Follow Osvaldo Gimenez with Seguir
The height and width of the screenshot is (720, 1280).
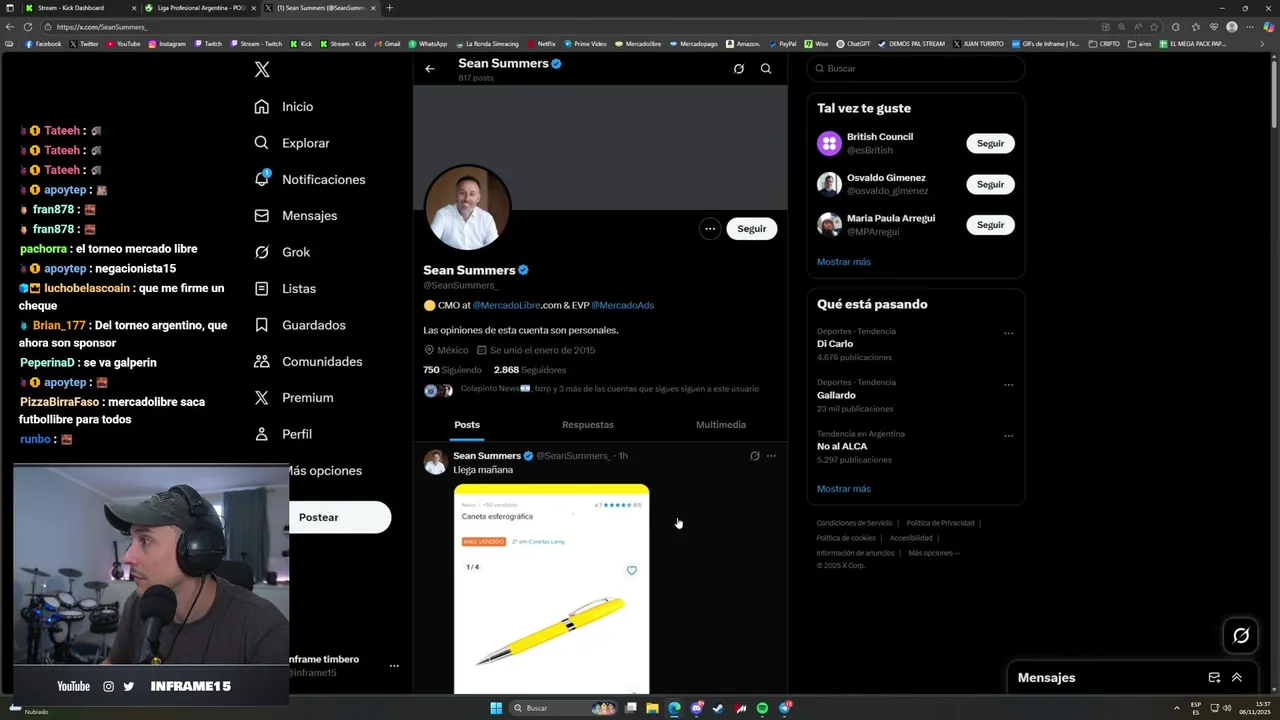[991, 185]
